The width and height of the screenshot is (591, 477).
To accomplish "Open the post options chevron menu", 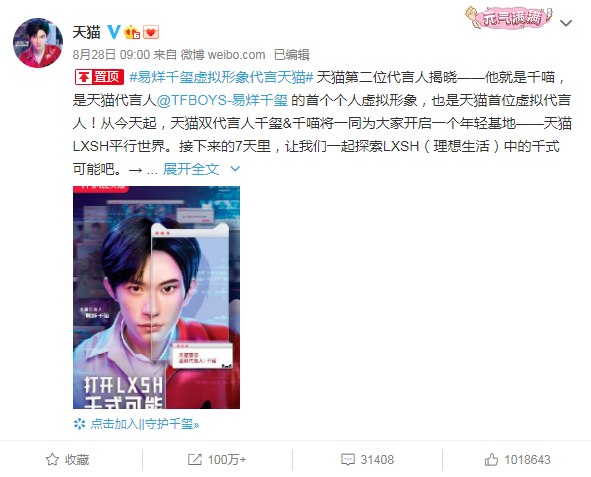I will [x=566, y=23].
